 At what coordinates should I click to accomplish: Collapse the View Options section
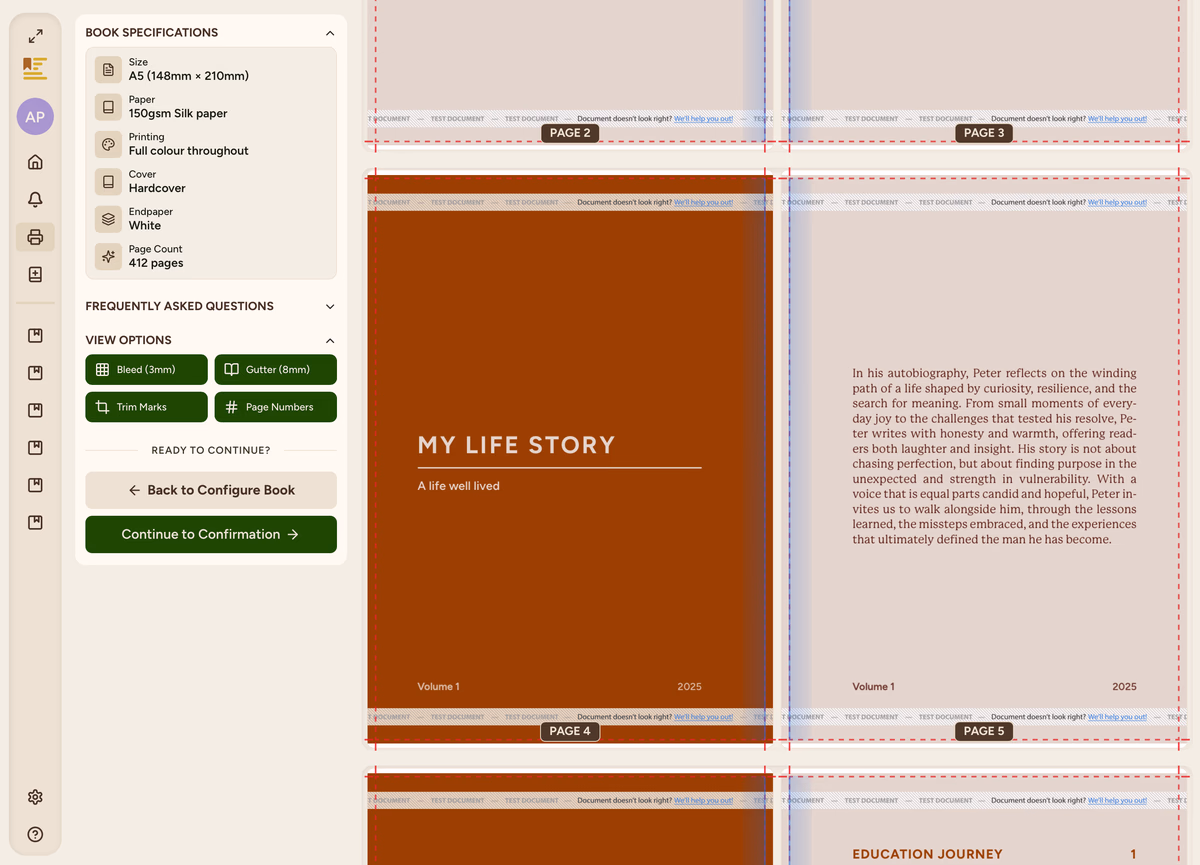click(x=330, y=341)
